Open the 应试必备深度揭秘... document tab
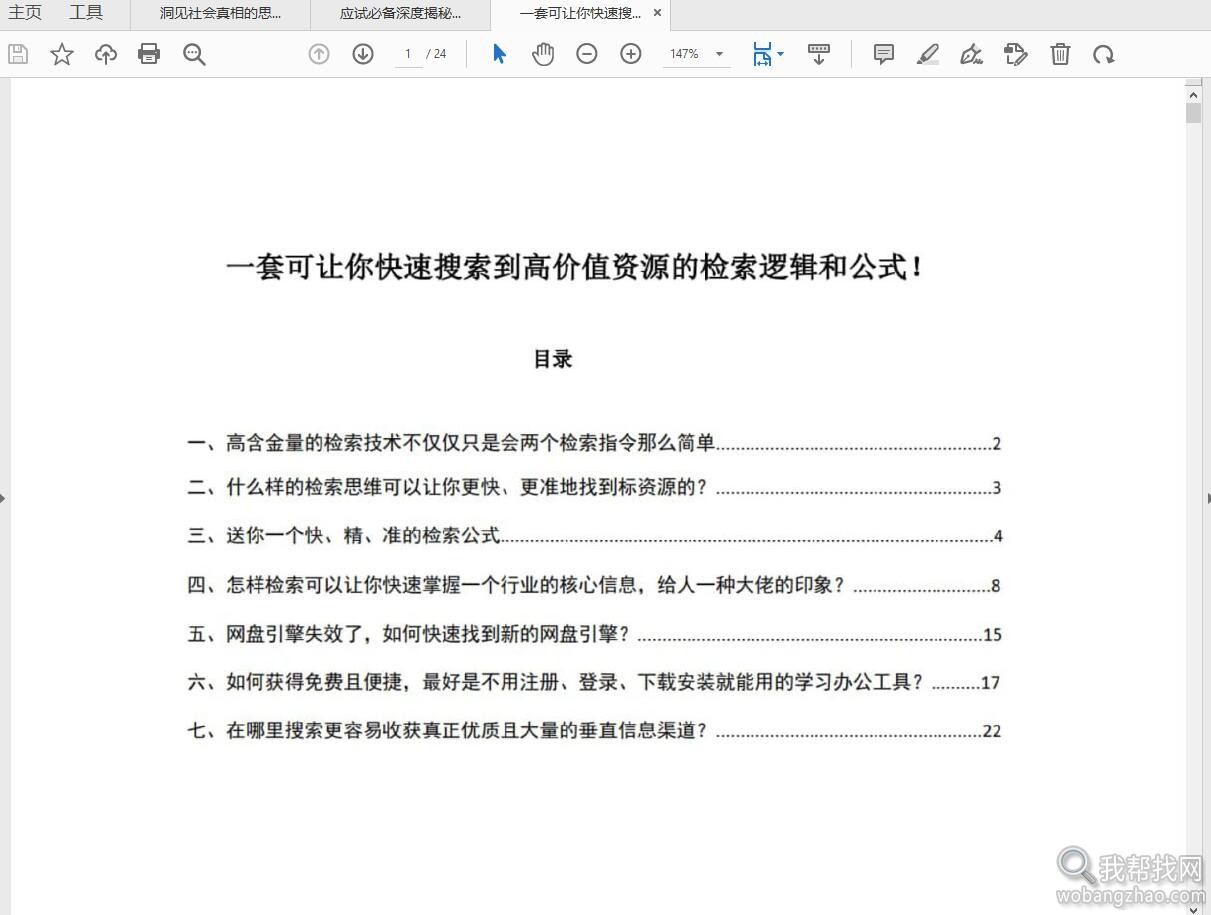This screenshot has width=1211, height=915. tap(400, 14)
